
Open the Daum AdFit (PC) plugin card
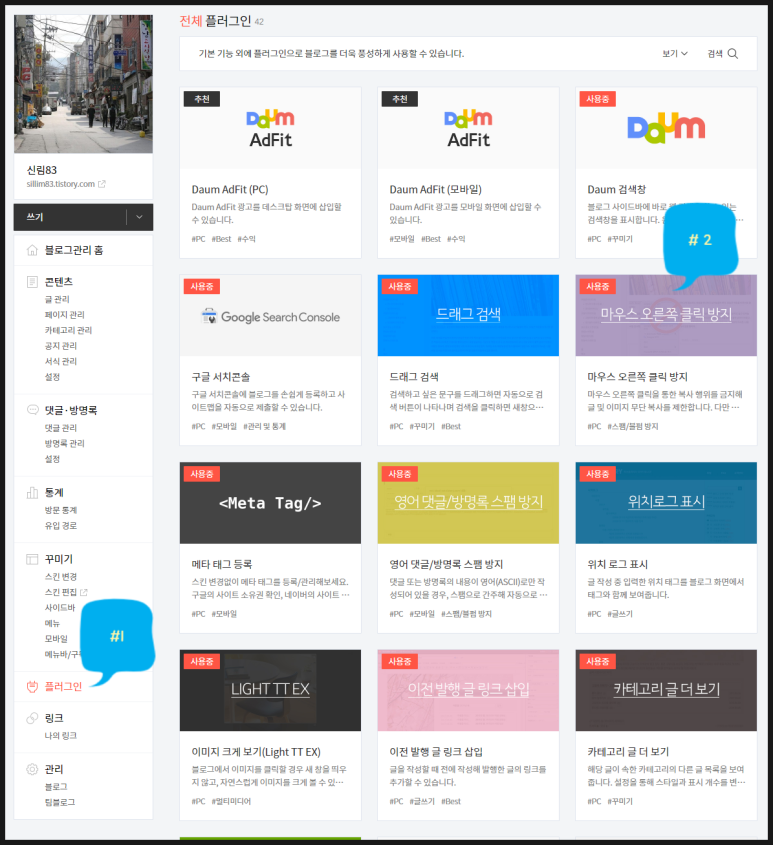[270, 172]
